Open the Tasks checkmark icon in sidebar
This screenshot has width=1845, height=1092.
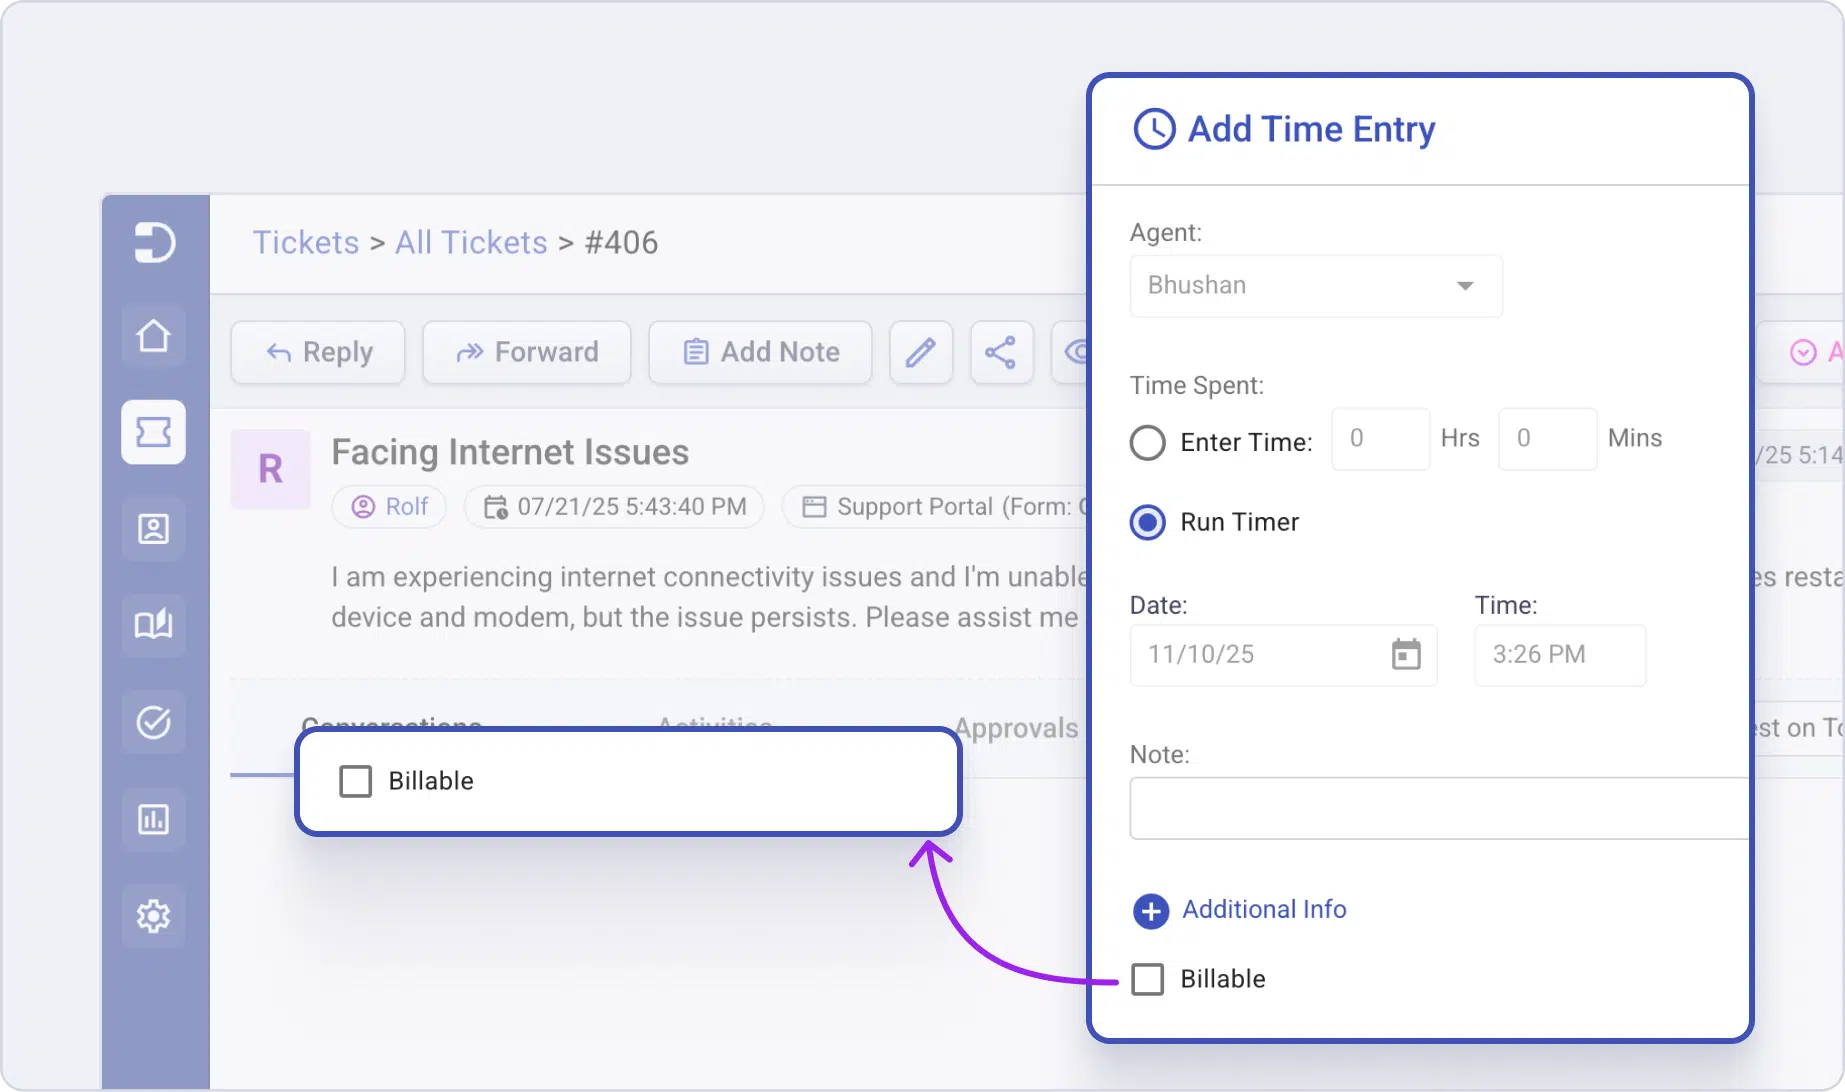(153, 722)
